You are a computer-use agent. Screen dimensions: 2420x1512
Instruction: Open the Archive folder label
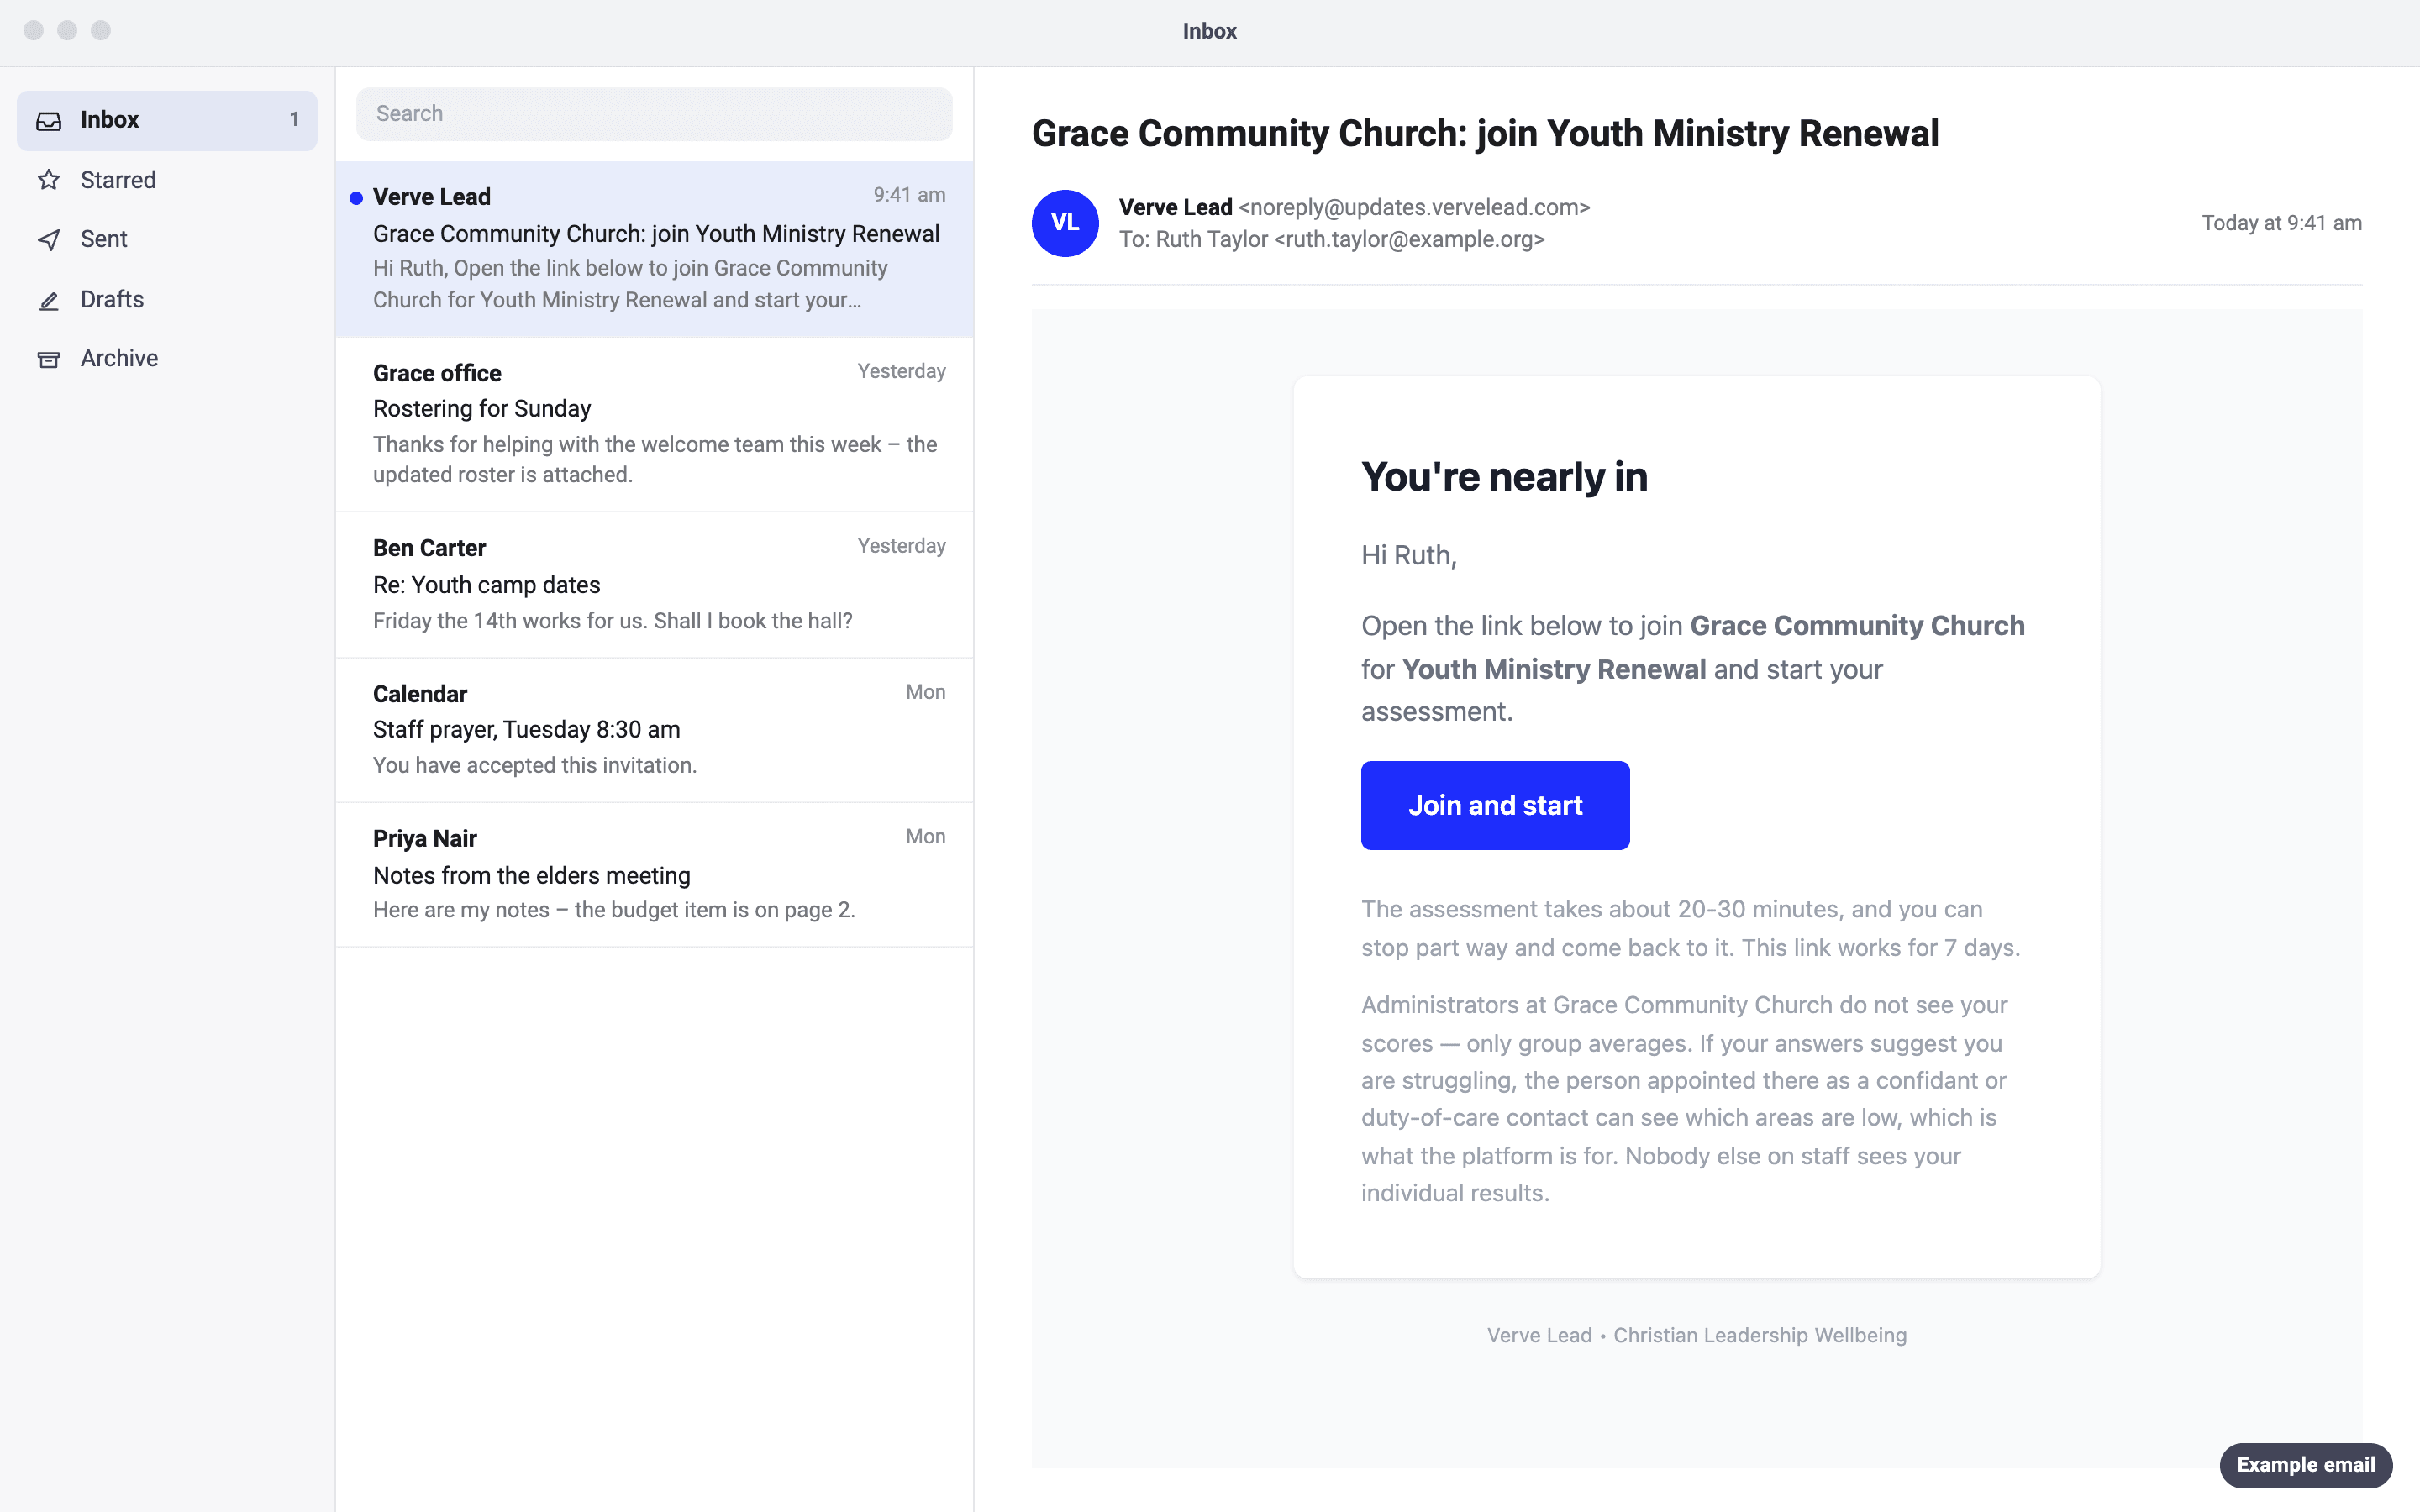click(x=119, y=358)
